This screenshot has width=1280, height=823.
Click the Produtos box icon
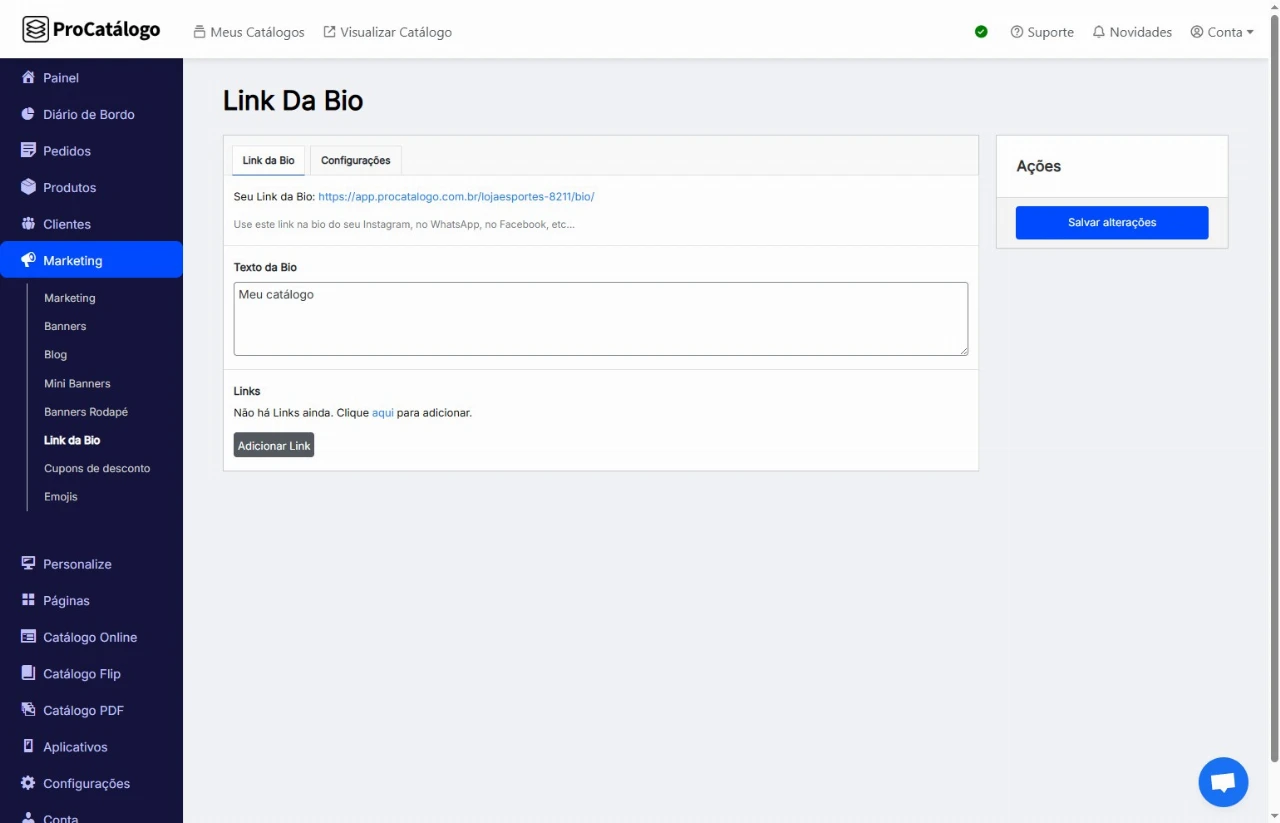[28, 187]
